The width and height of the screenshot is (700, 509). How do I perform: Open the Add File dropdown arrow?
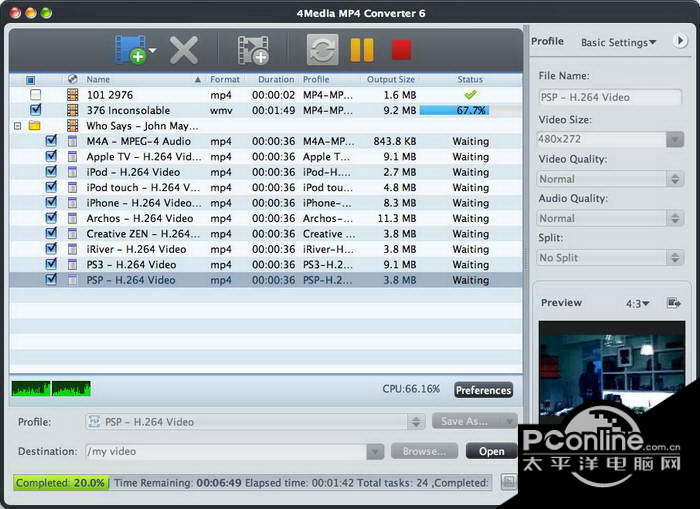pyautogui.click(x=153, y=50)
